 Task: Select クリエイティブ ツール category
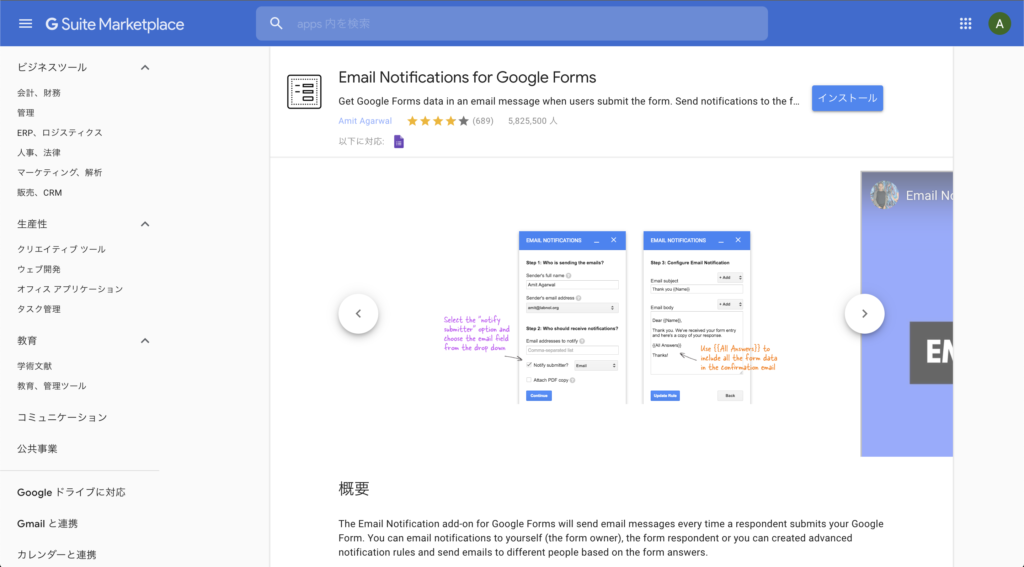[61, 250]
